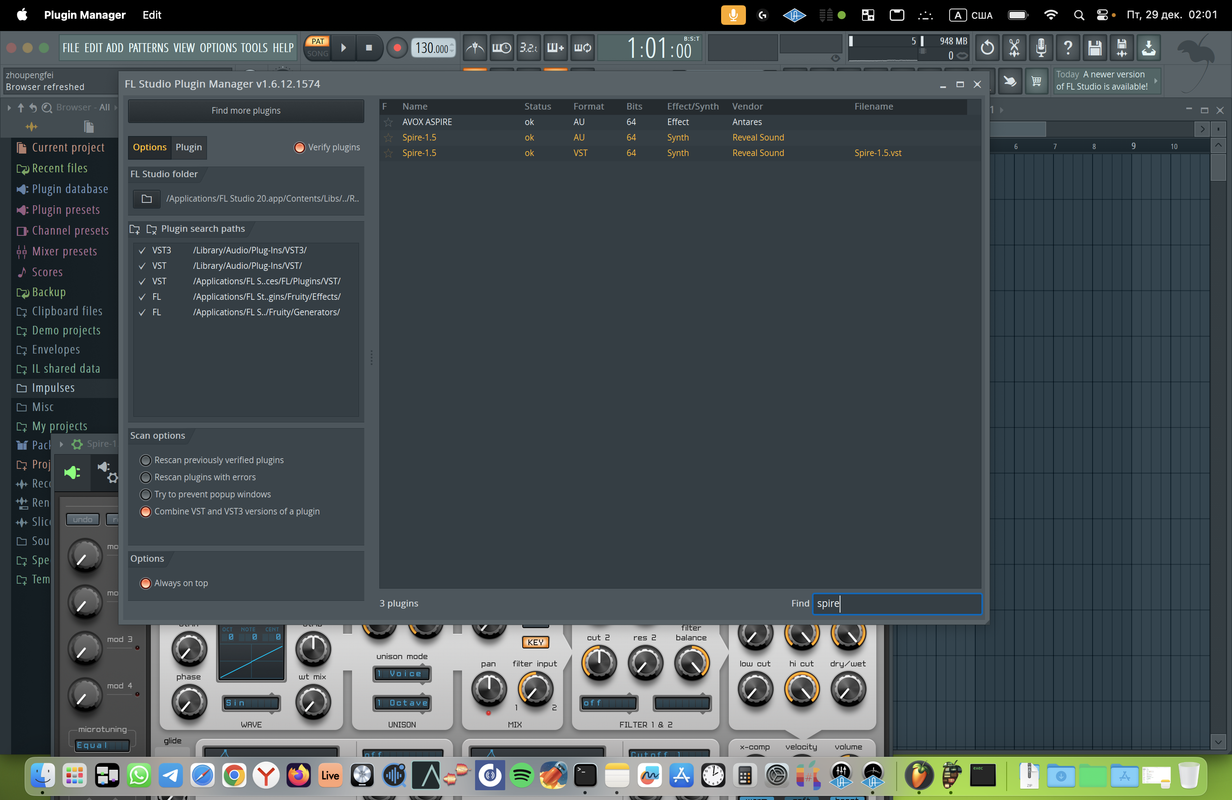1232x800 pixels.
Task: Arm the Record button in FL Studio
Action: (x=397, y=47)
